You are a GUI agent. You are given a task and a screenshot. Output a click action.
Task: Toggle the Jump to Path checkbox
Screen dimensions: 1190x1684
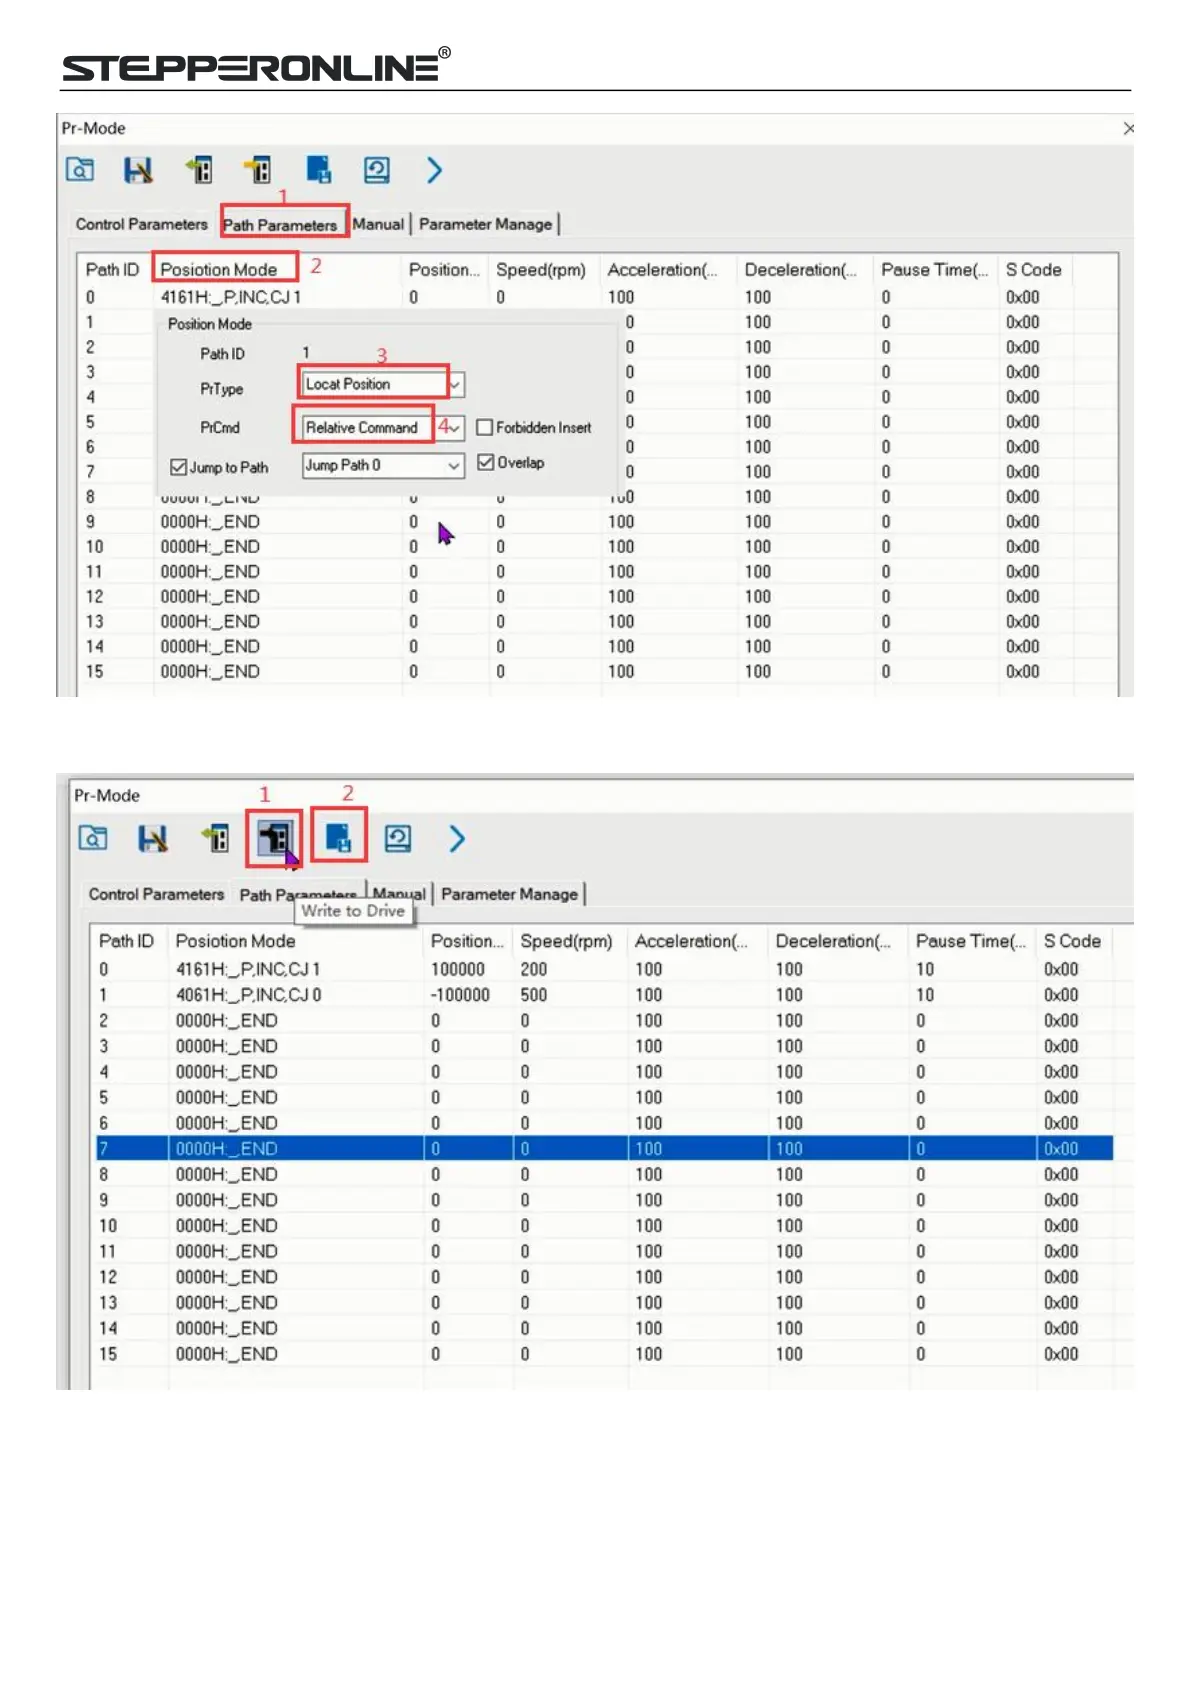click(x=179, y=467)
